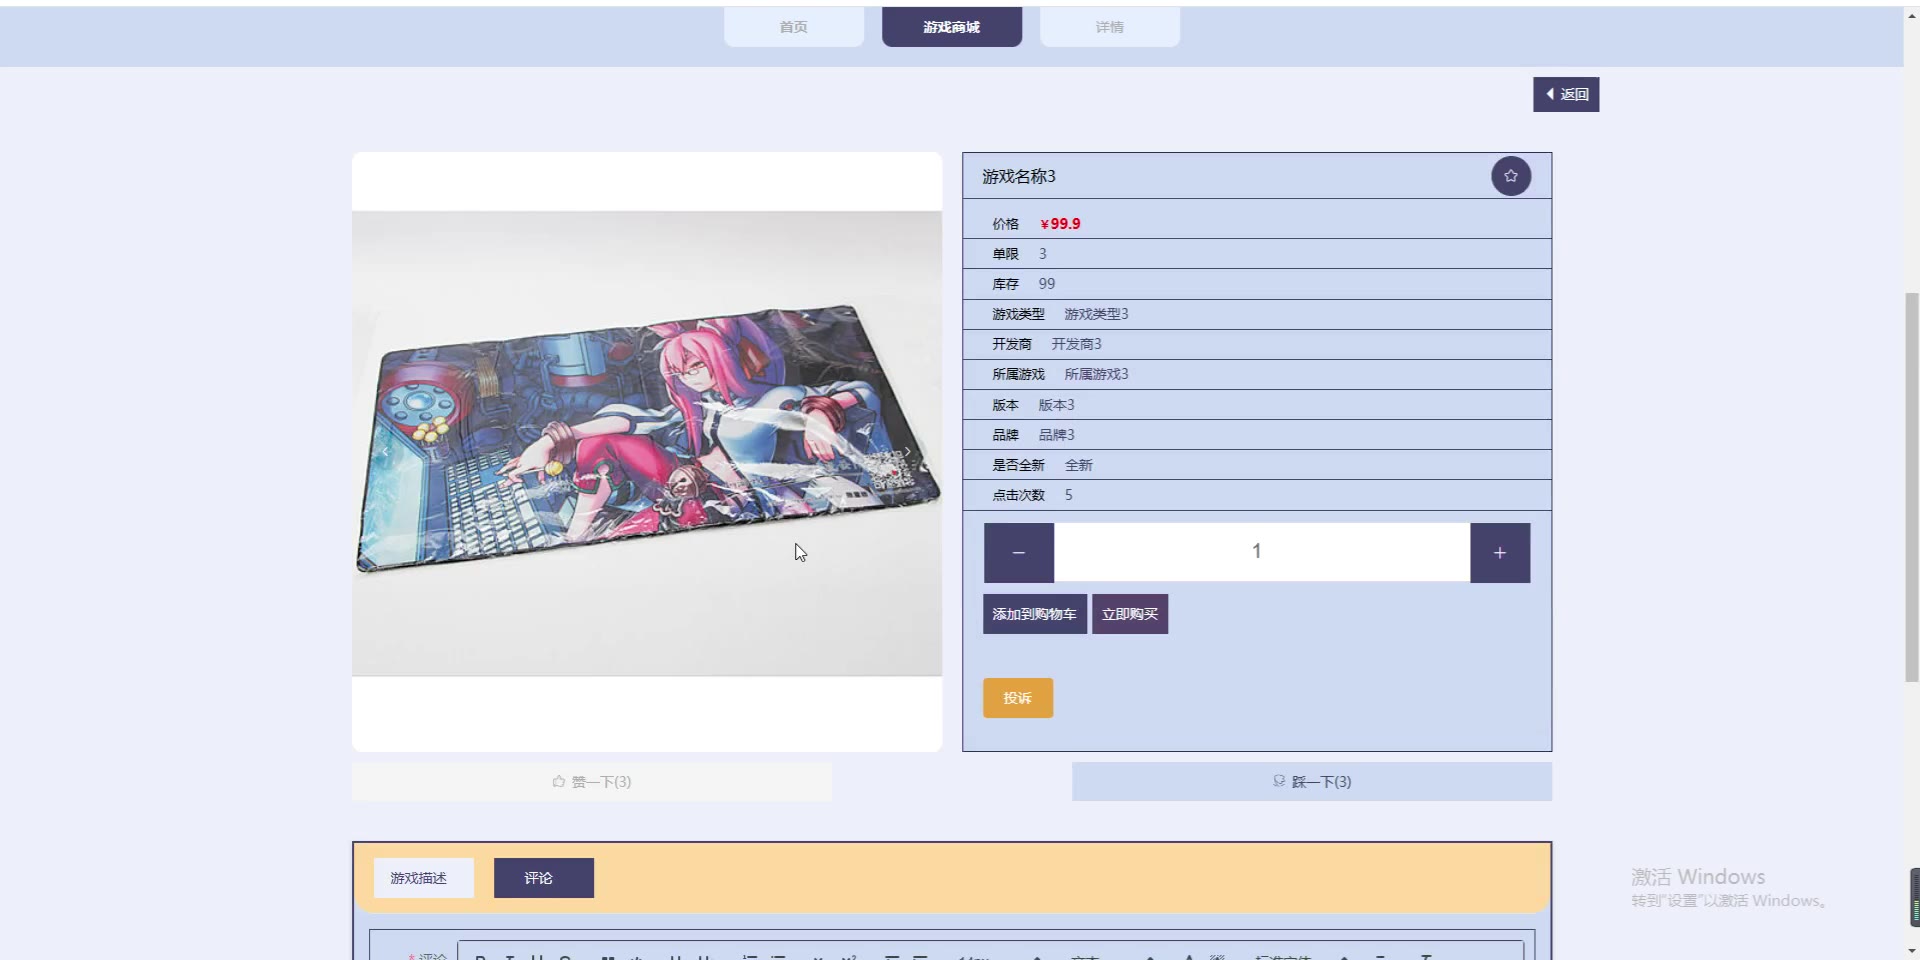Click the purchase quantity input field
Image resolution: width=1920 pixels, height=960 pixels.
(1262, 552)
